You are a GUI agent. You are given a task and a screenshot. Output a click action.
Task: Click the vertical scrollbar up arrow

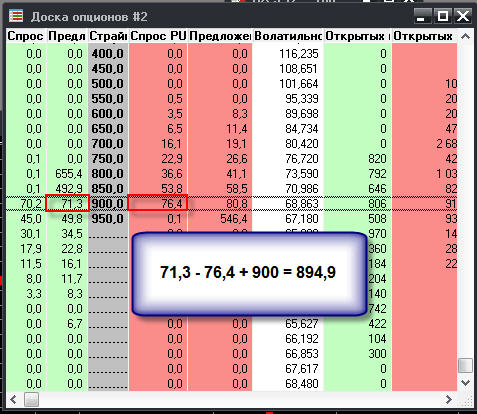coord(465,36)
